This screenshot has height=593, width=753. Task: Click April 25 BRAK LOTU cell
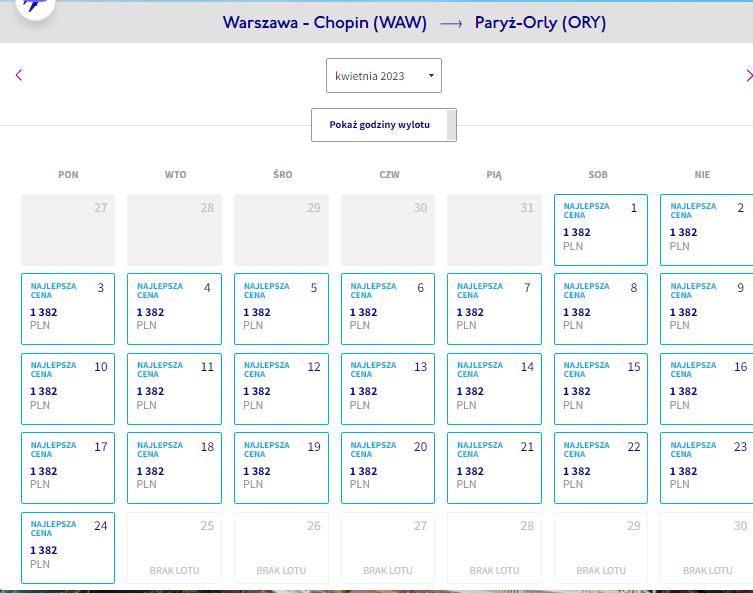(x=174, y=547)
